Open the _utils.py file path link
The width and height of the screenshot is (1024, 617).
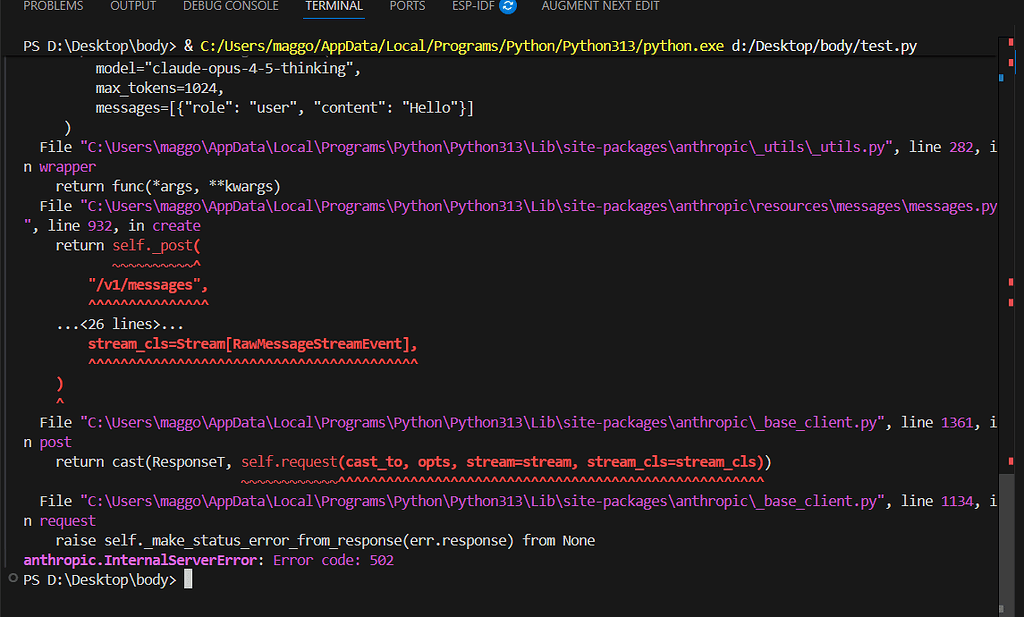[x=487, y=148]
